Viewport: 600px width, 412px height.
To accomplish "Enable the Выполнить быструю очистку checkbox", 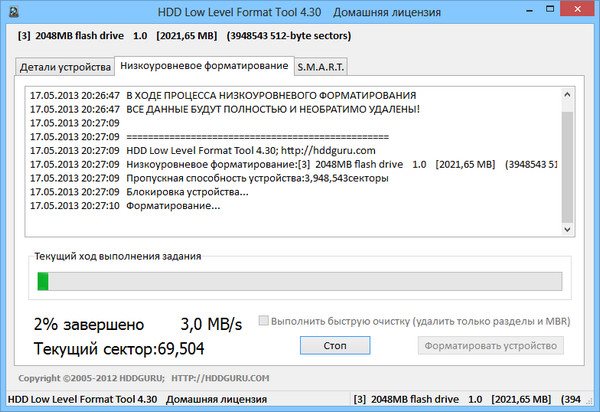I will coord(264,321).
